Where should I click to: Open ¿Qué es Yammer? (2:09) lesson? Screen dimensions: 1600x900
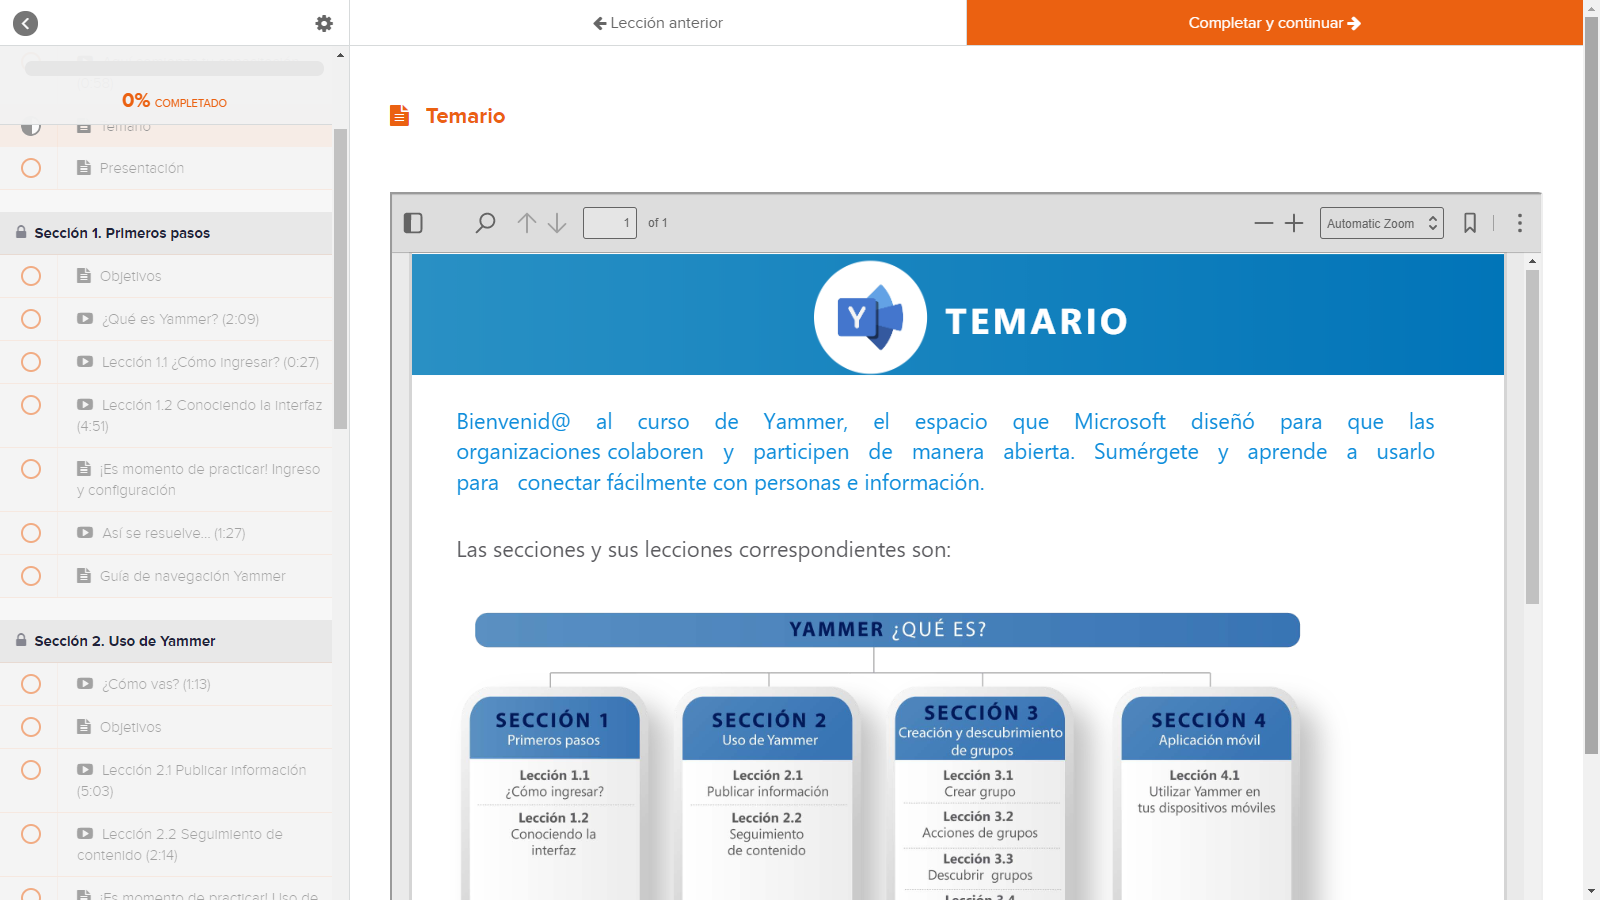(x=166, y=319)
